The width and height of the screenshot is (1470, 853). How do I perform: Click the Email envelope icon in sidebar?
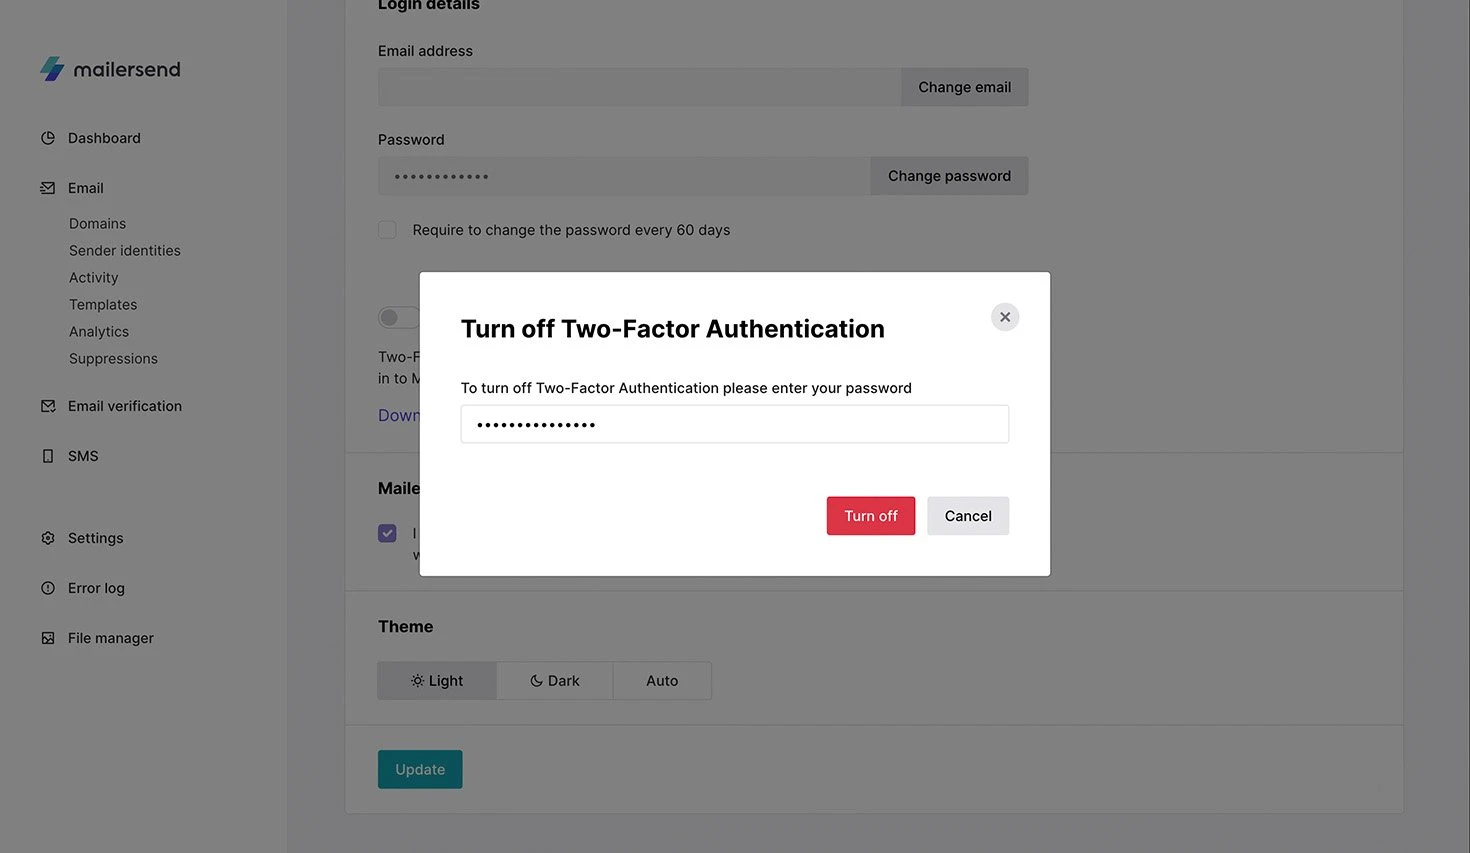48,188
